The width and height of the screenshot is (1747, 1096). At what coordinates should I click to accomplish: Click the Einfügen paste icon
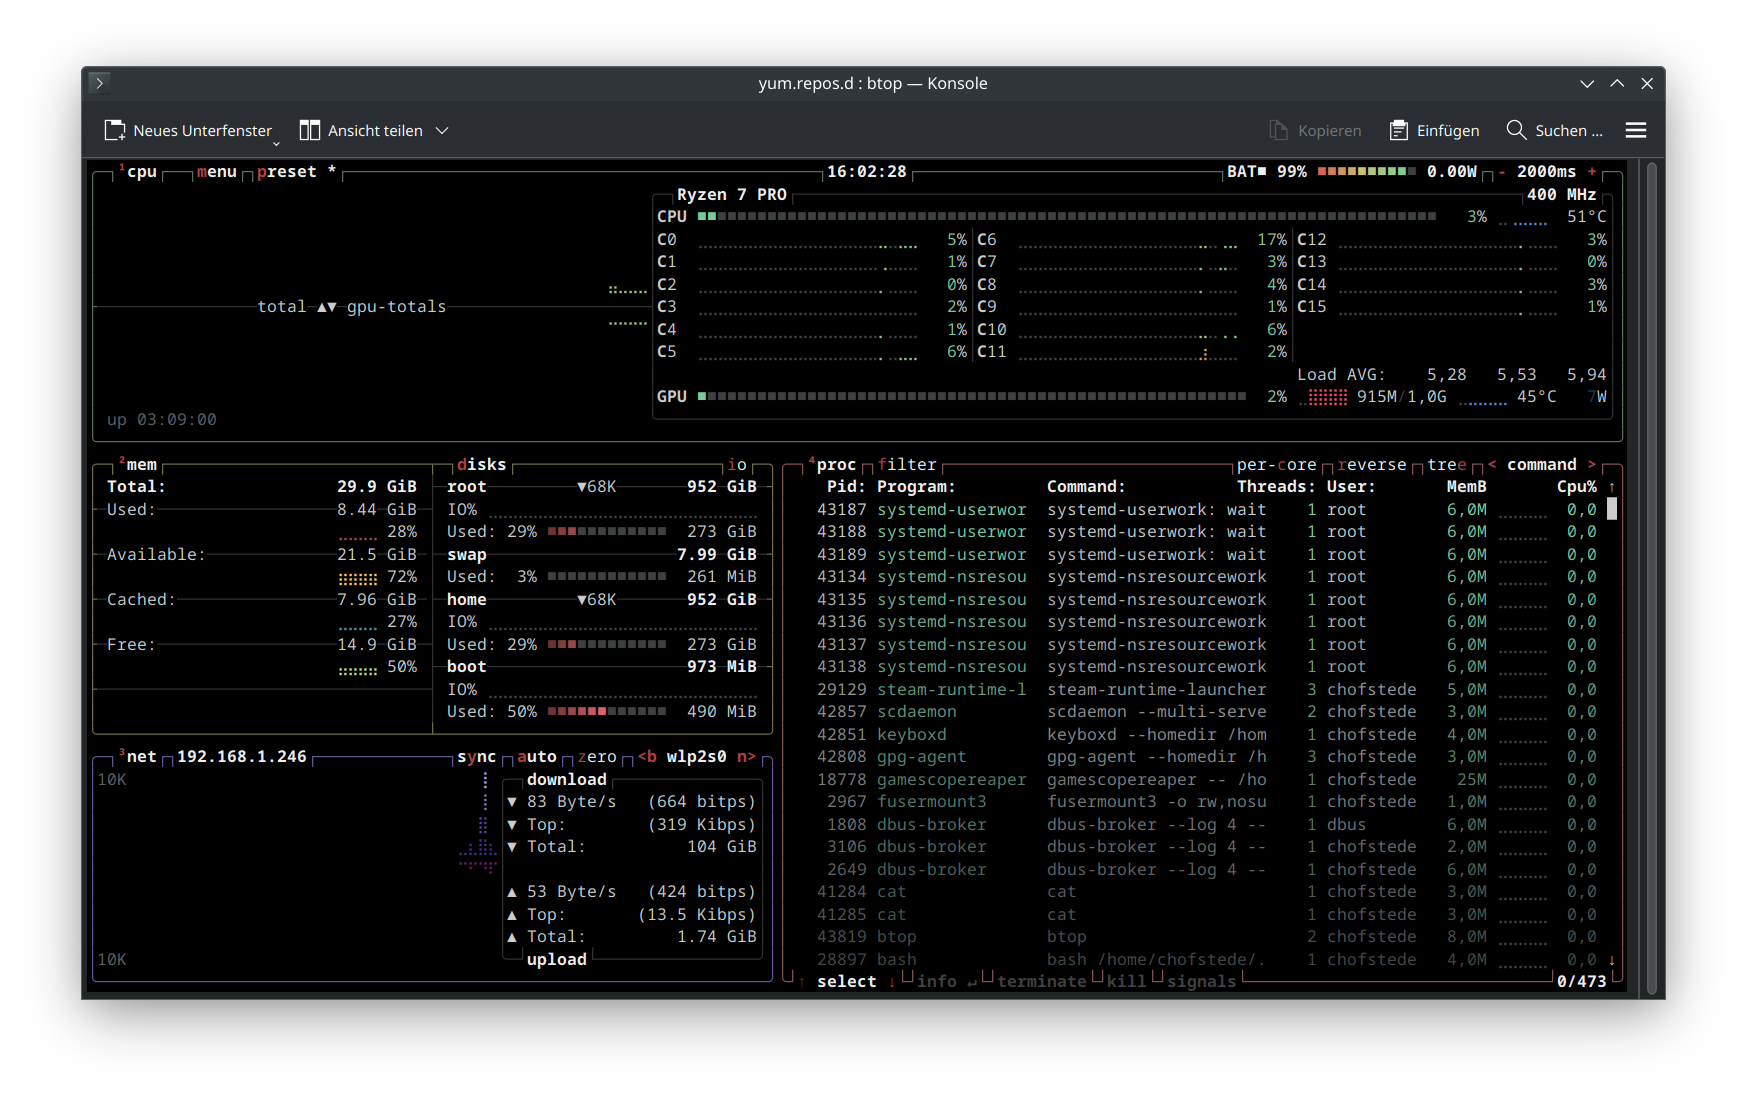tap(1399, 131)
